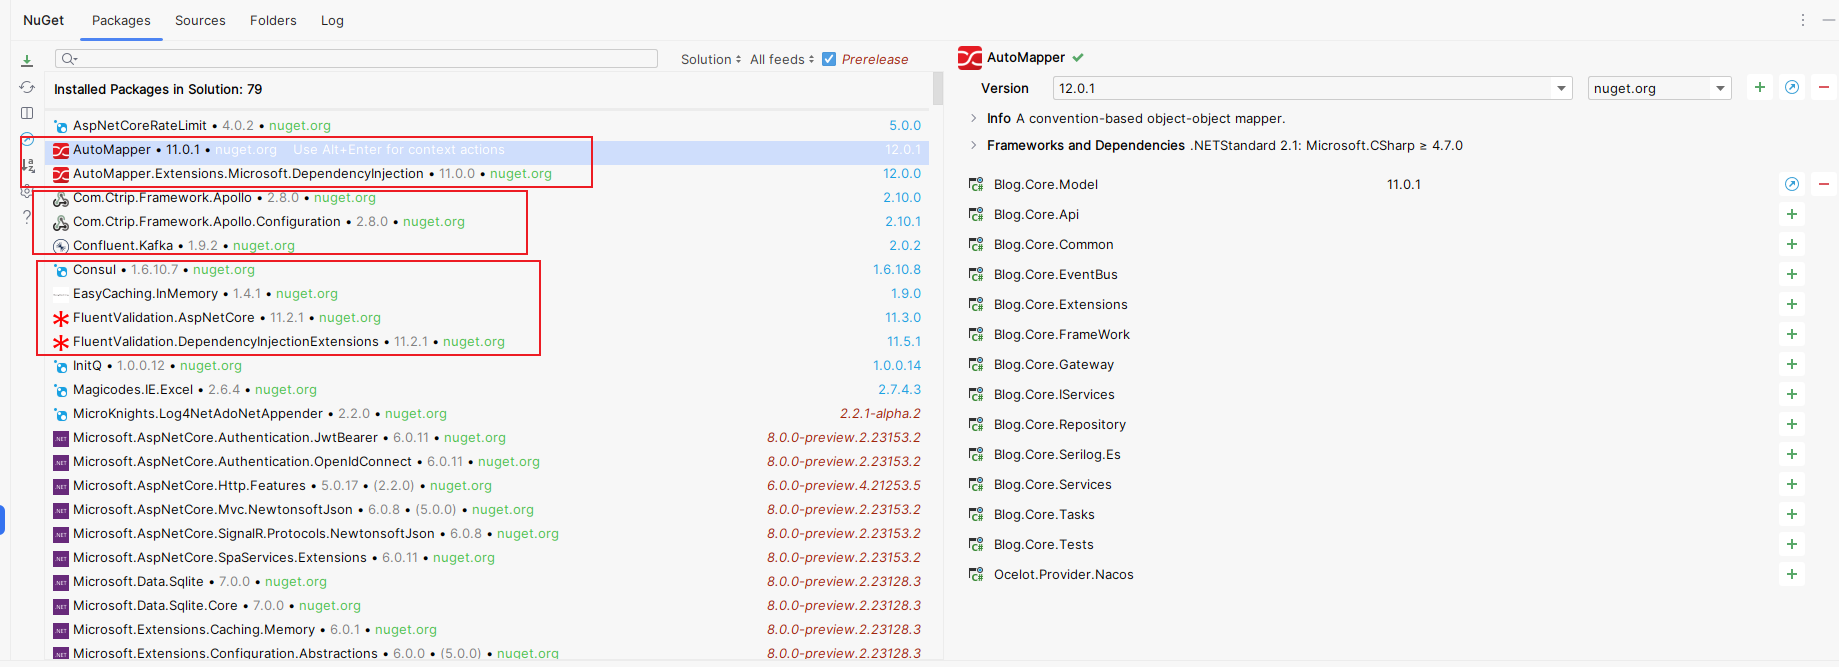Install AutoMapper into Blog.Core.Api with plus icon
This screenshot has height=667, width=1839.
click(x=1792, y=214)
